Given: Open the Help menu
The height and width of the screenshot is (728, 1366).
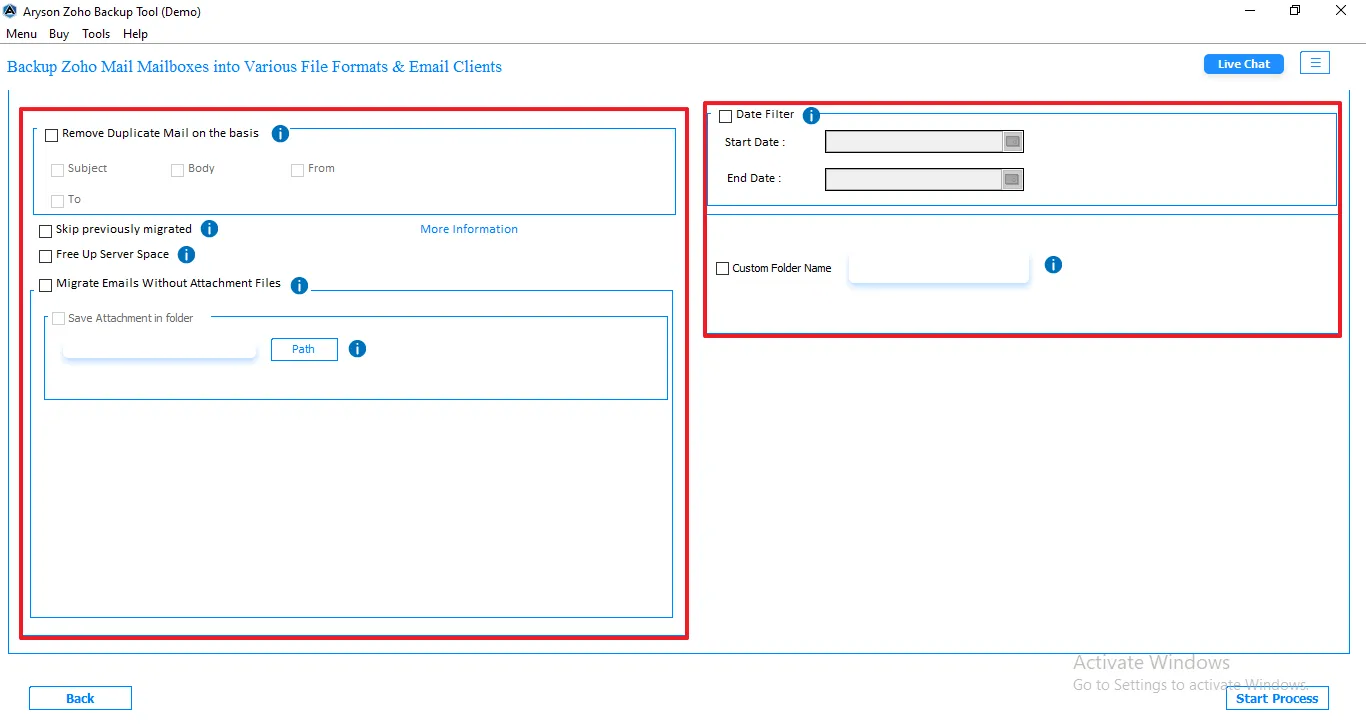Looking at the screenshot, I should pyautogui.click(x=135, y=34).
